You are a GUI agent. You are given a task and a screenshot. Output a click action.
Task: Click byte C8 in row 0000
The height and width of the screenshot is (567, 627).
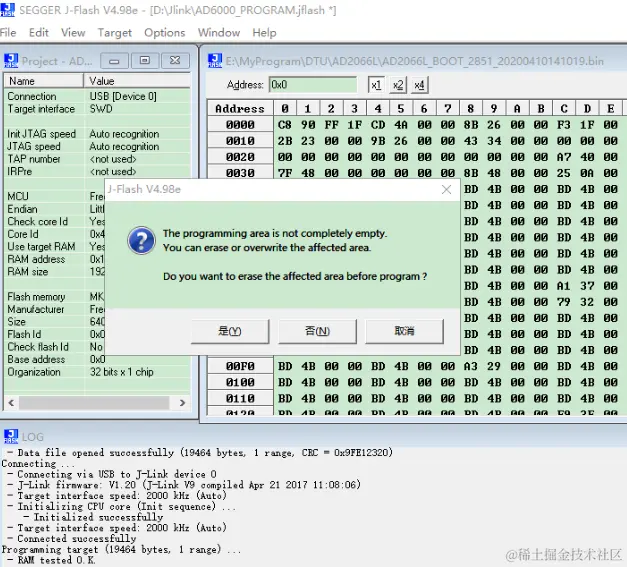point(285,125)
